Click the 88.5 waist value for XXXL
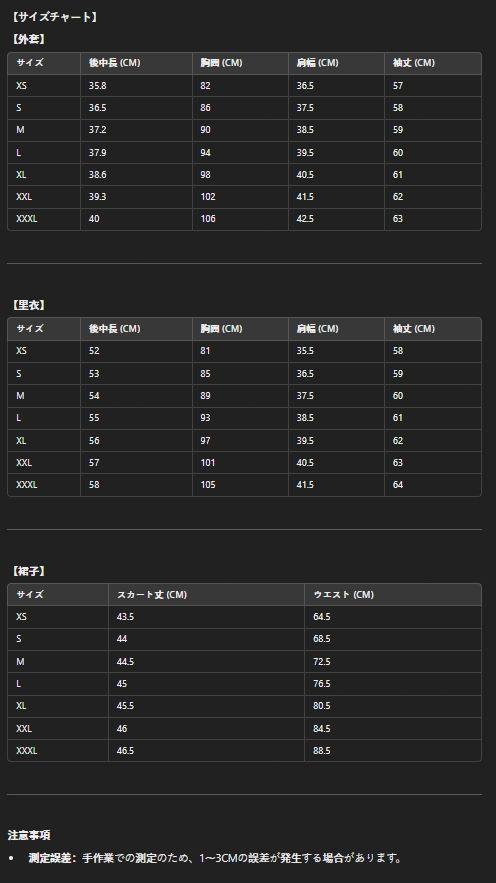This screenshot has width=496, height=883. tap(322, 751)
